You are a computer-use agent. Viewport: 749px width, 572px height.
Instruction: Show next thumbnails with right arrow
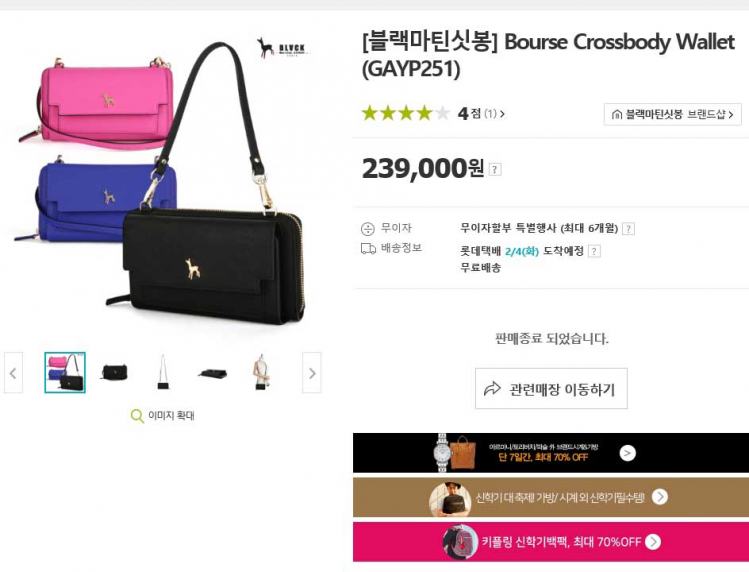click(312, 373)
